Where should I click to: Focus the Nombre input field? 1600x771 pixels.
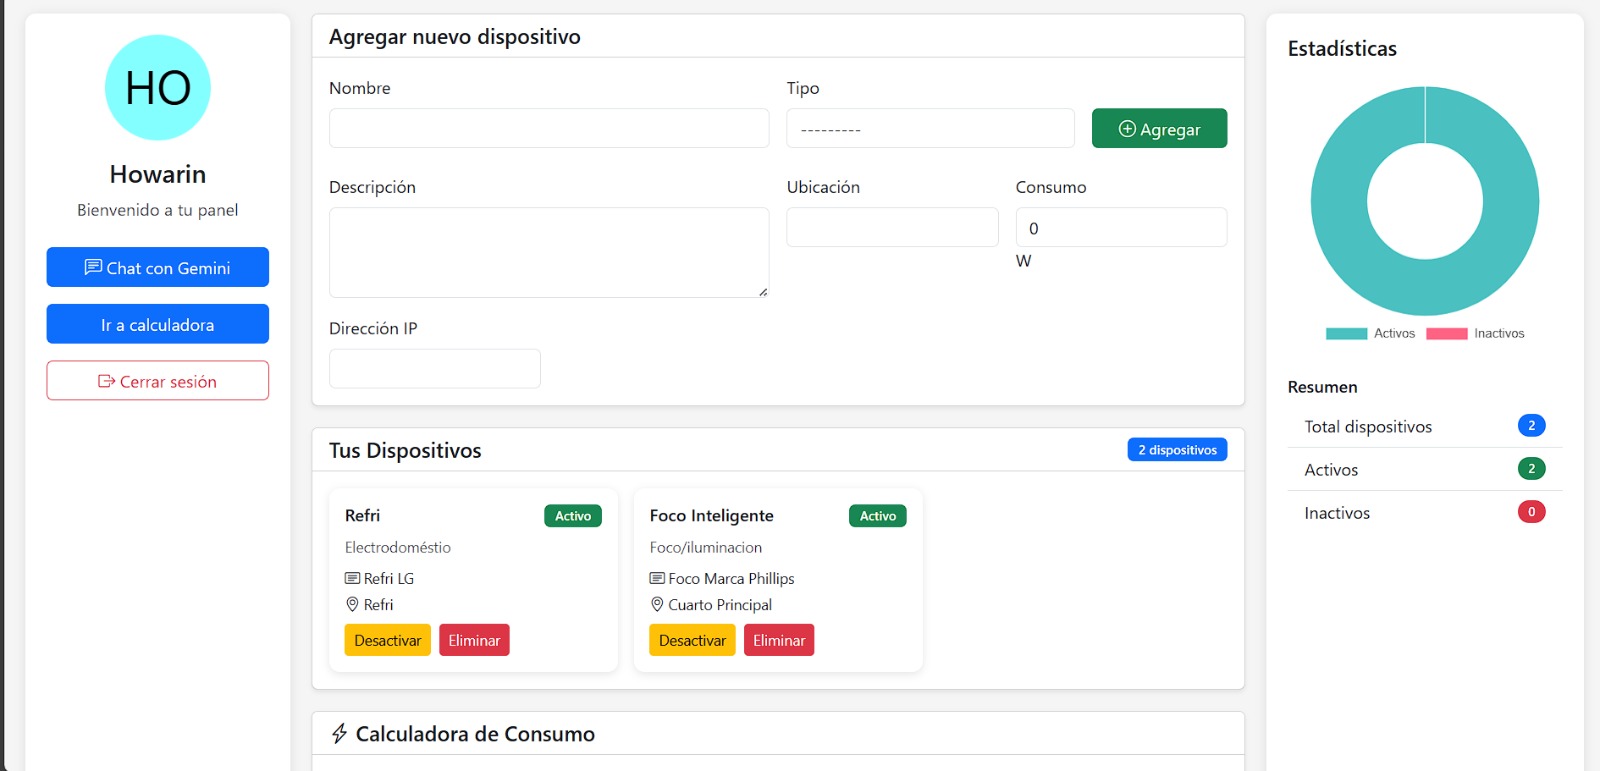click(x=549, y=128)
